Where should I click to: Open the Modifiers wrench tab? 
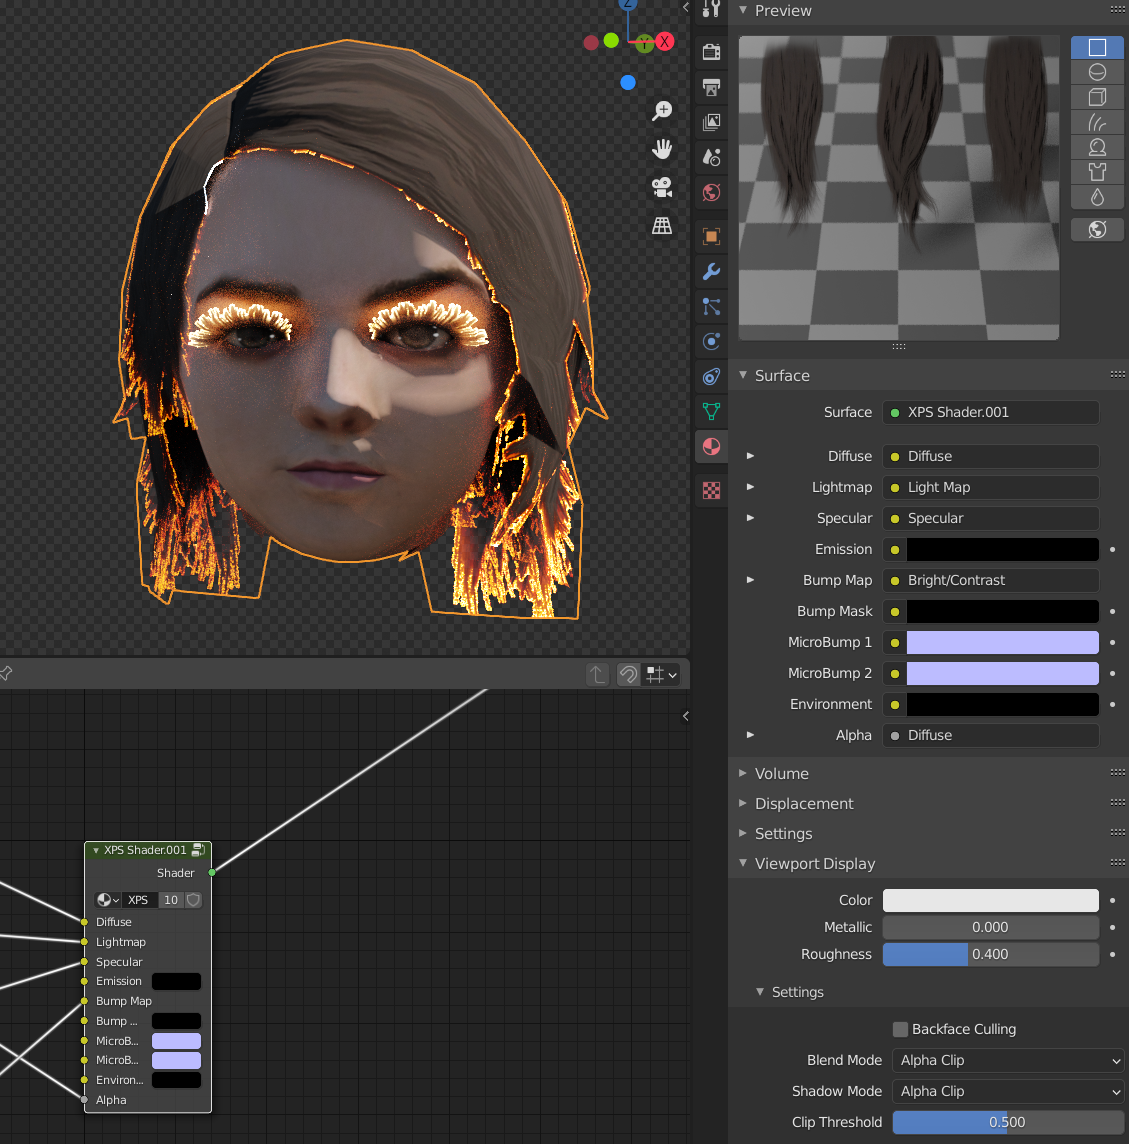[x=712, y=272]
